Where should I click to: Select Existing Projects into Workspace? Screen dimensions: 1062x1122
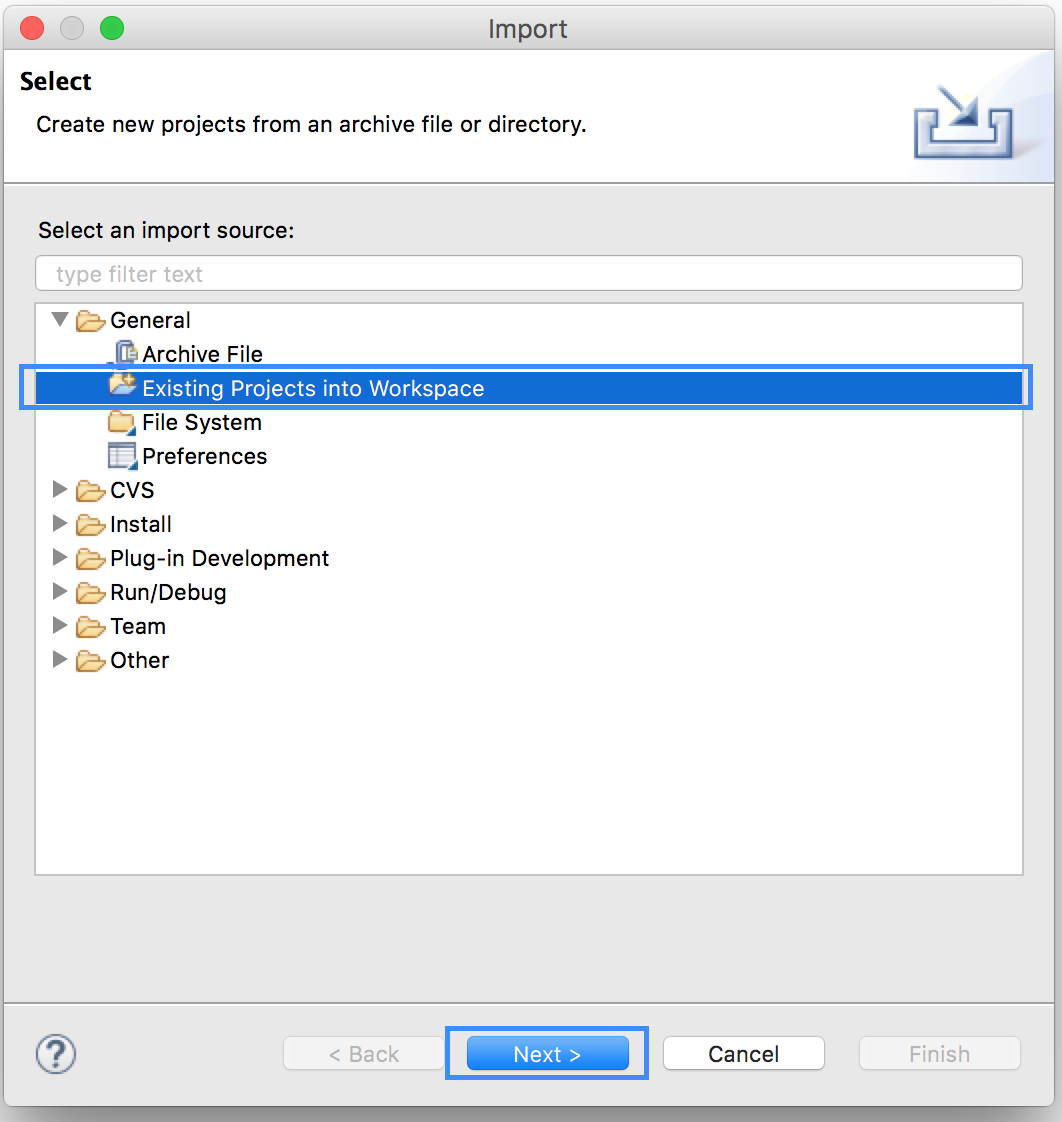(x=529, y=388)
